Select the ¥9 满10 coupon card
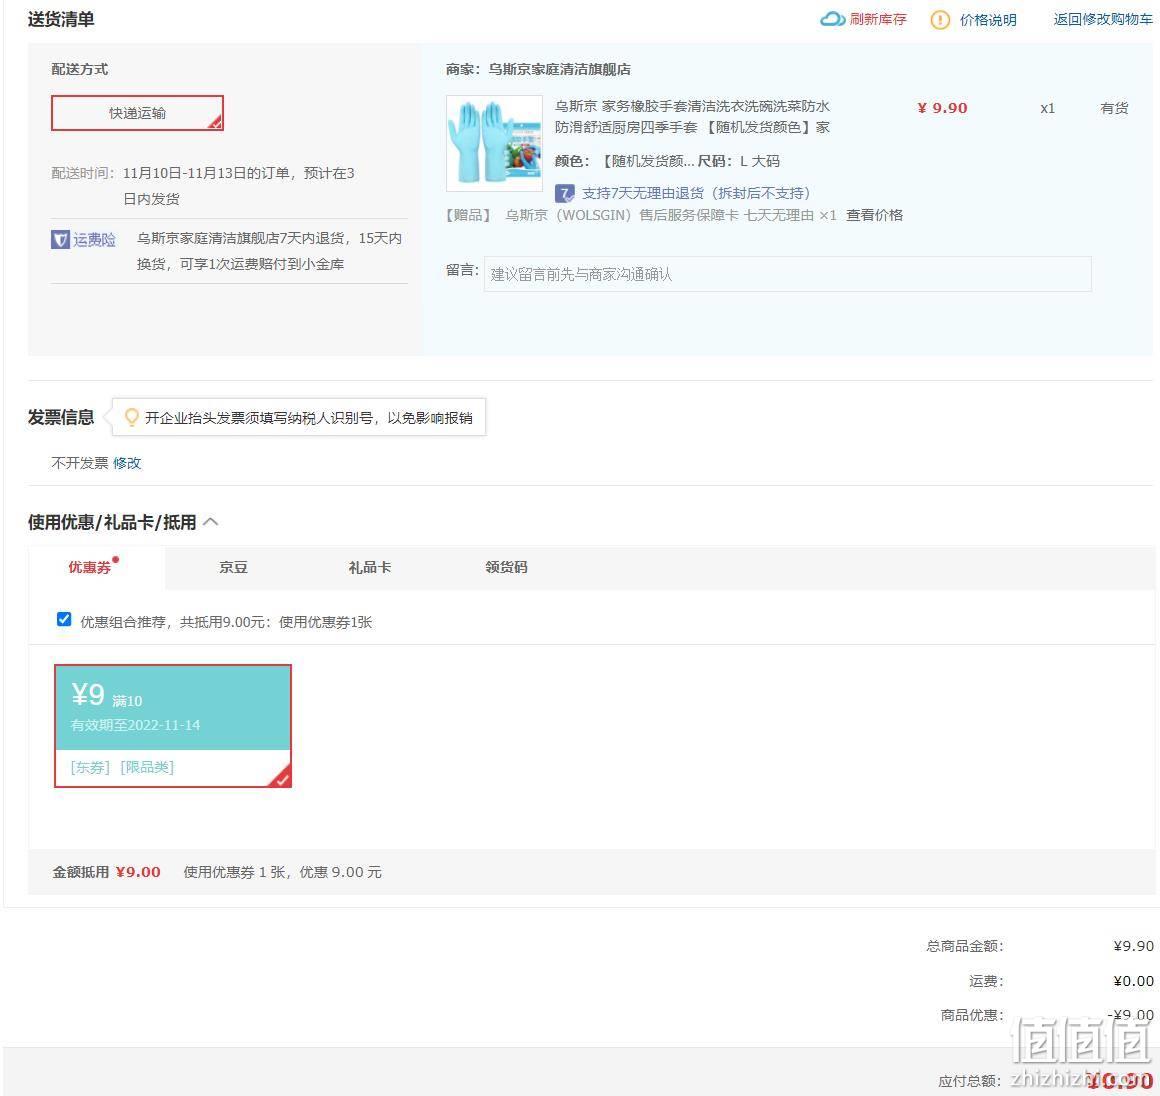This screenshot has height=1096, width=1160. click(x=173, y=726)
